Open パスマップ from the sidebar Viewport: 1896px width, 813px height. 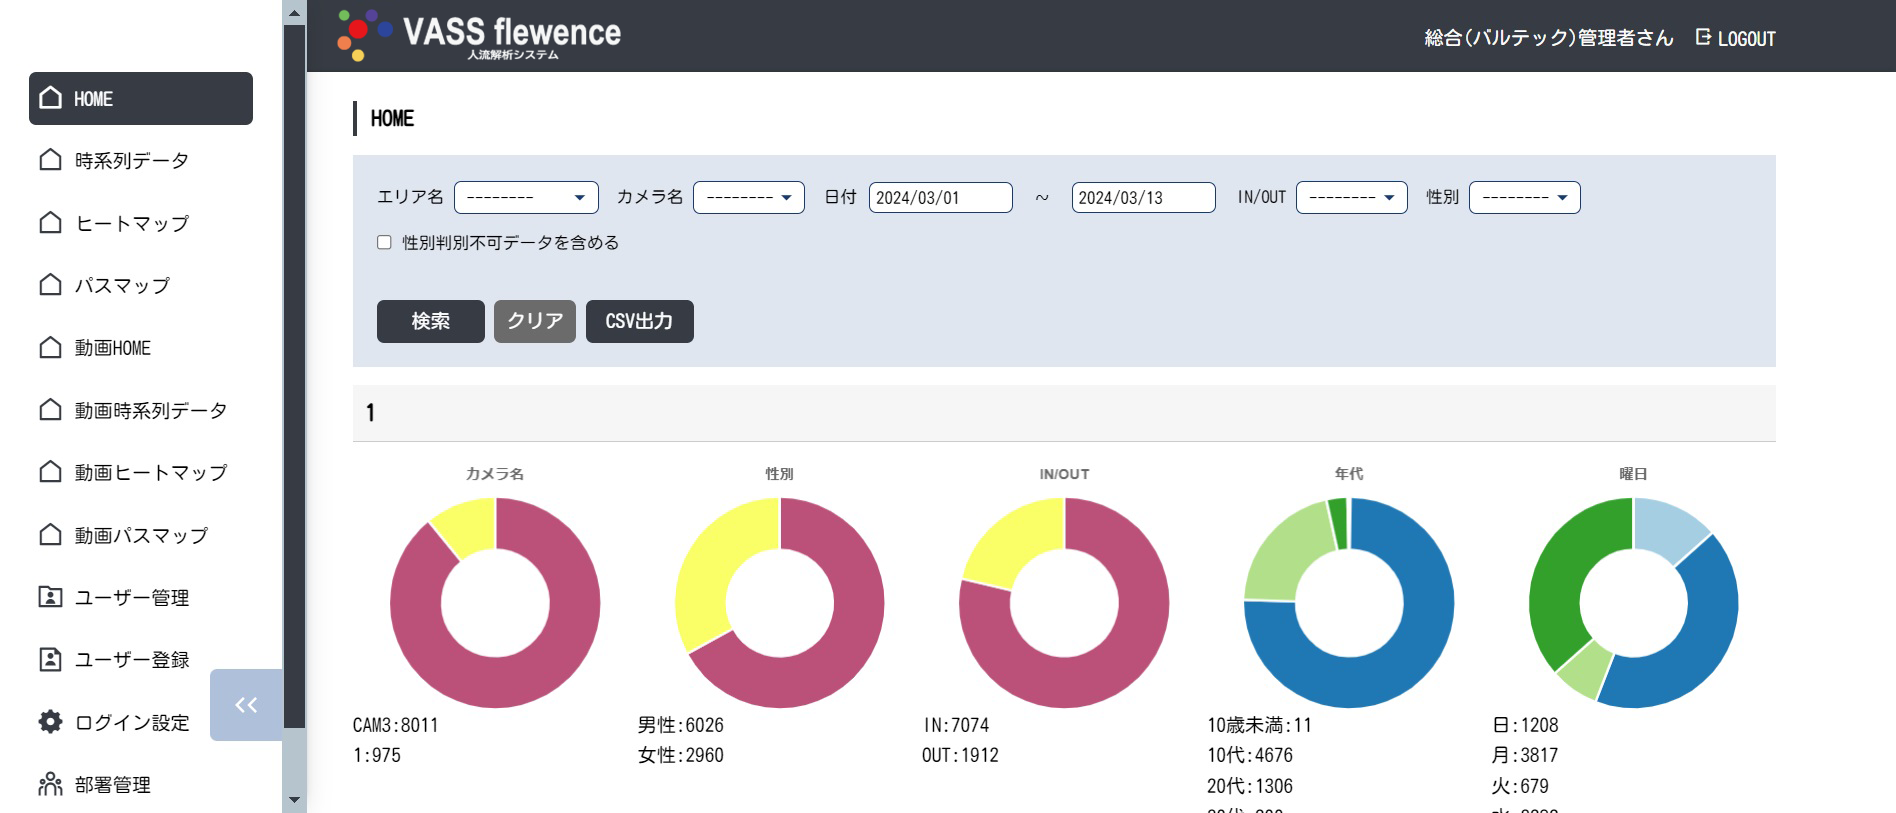point(122,286)
